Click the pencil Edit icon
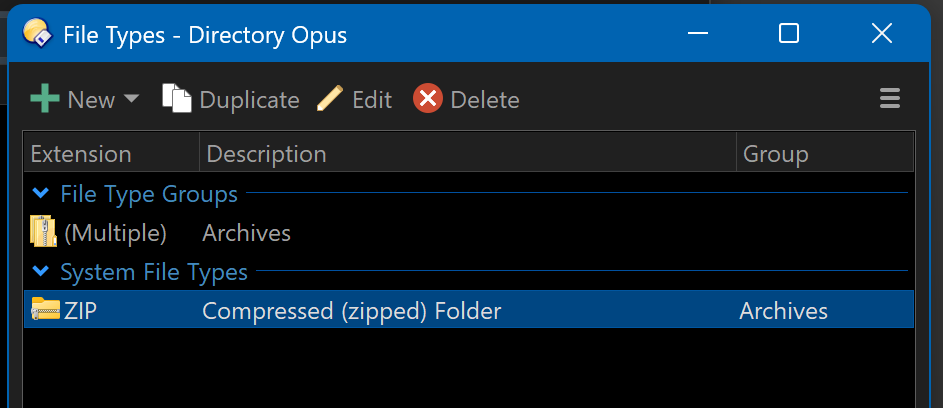Screen dimensions: 943x408 [330, 99]
